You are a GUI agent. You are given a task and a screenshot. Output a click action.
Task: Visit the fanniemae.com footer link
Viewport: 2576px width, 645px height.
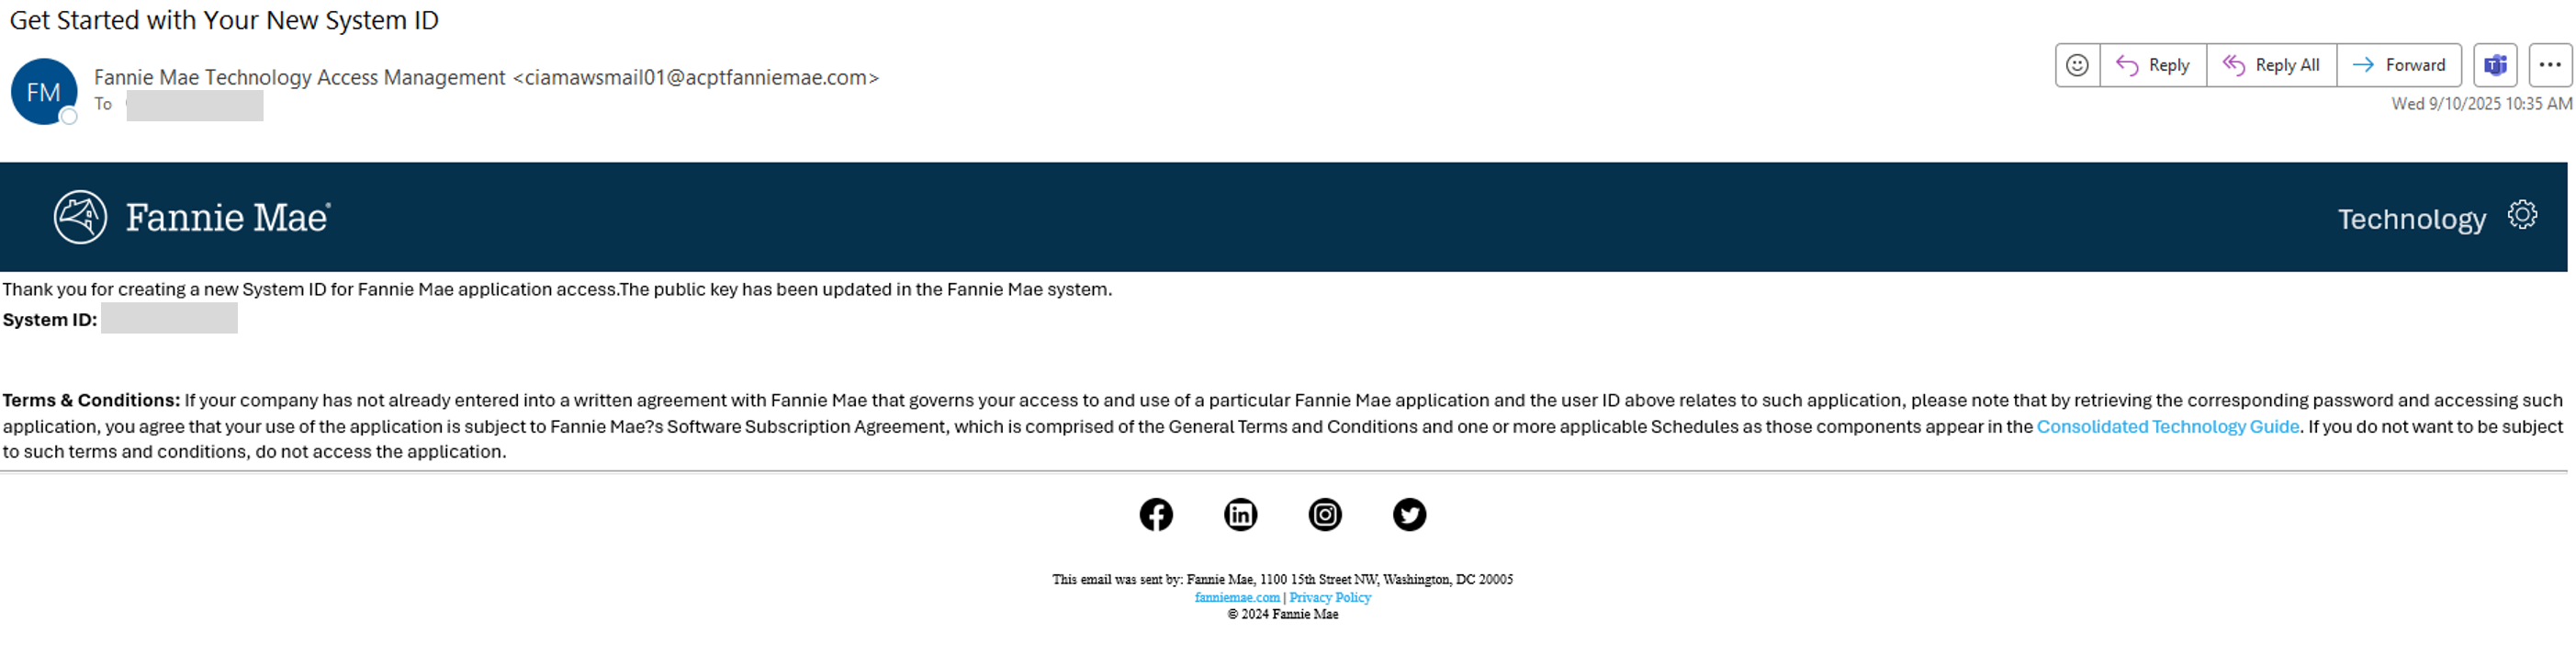1236,598
